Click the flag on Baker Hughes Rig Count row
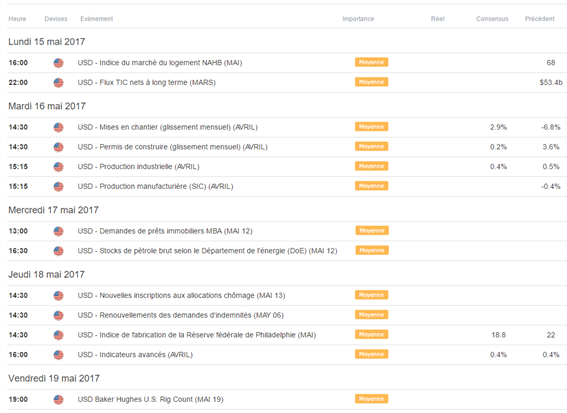Image resolution: width=567 pixels, height=413 pixels. pyautogui.click(x=59, y=400)
